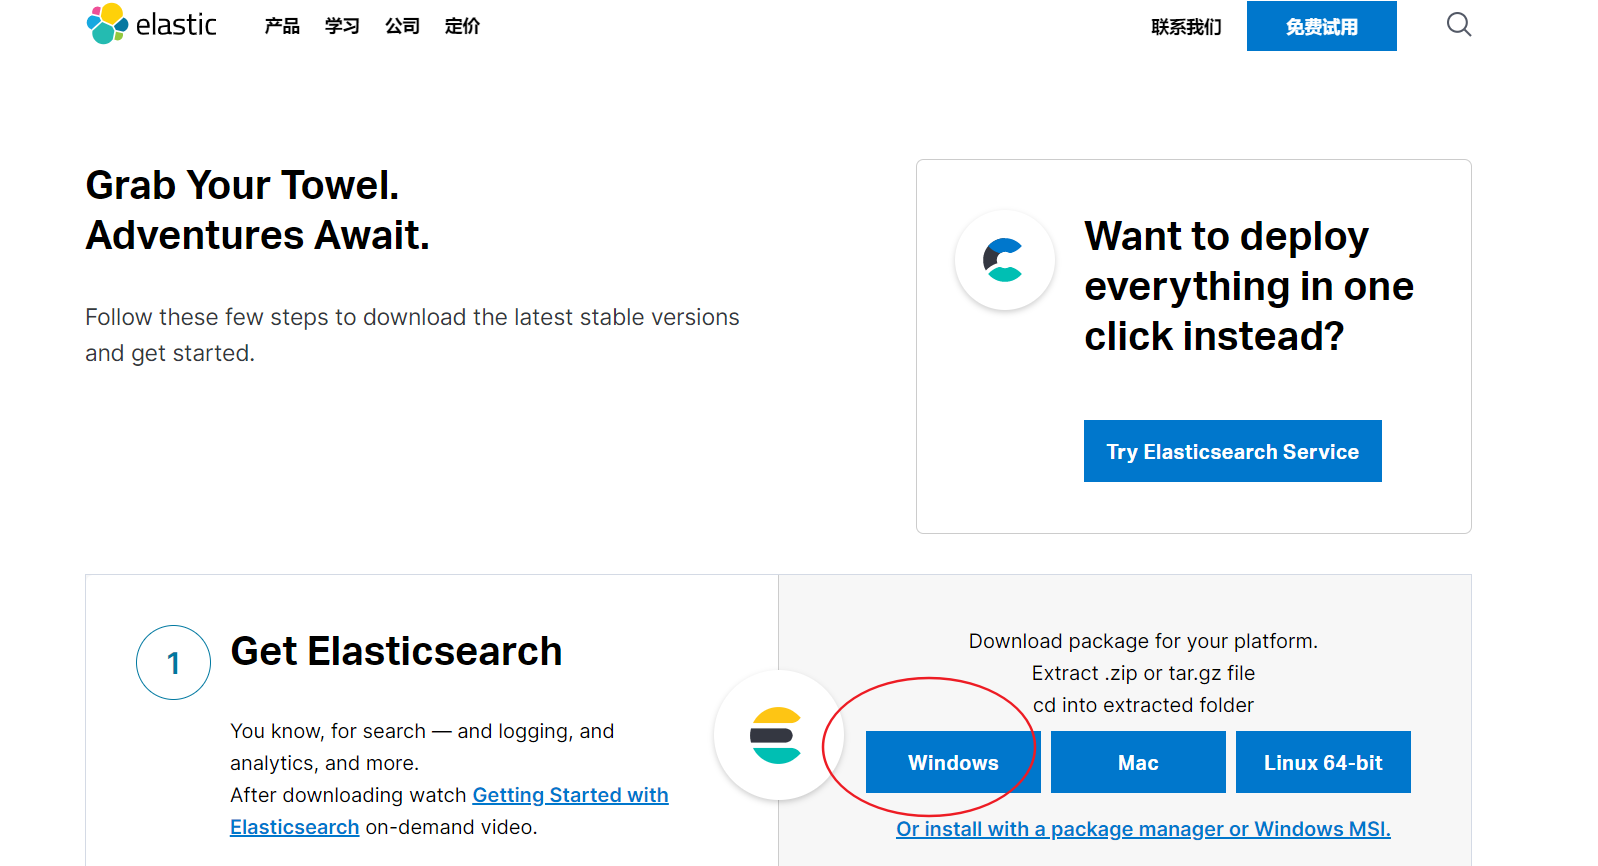Click the 'Want to deploy everything' heading
The width and height of the screenshot is (1598, 866).
click(x=1248, y=286)
